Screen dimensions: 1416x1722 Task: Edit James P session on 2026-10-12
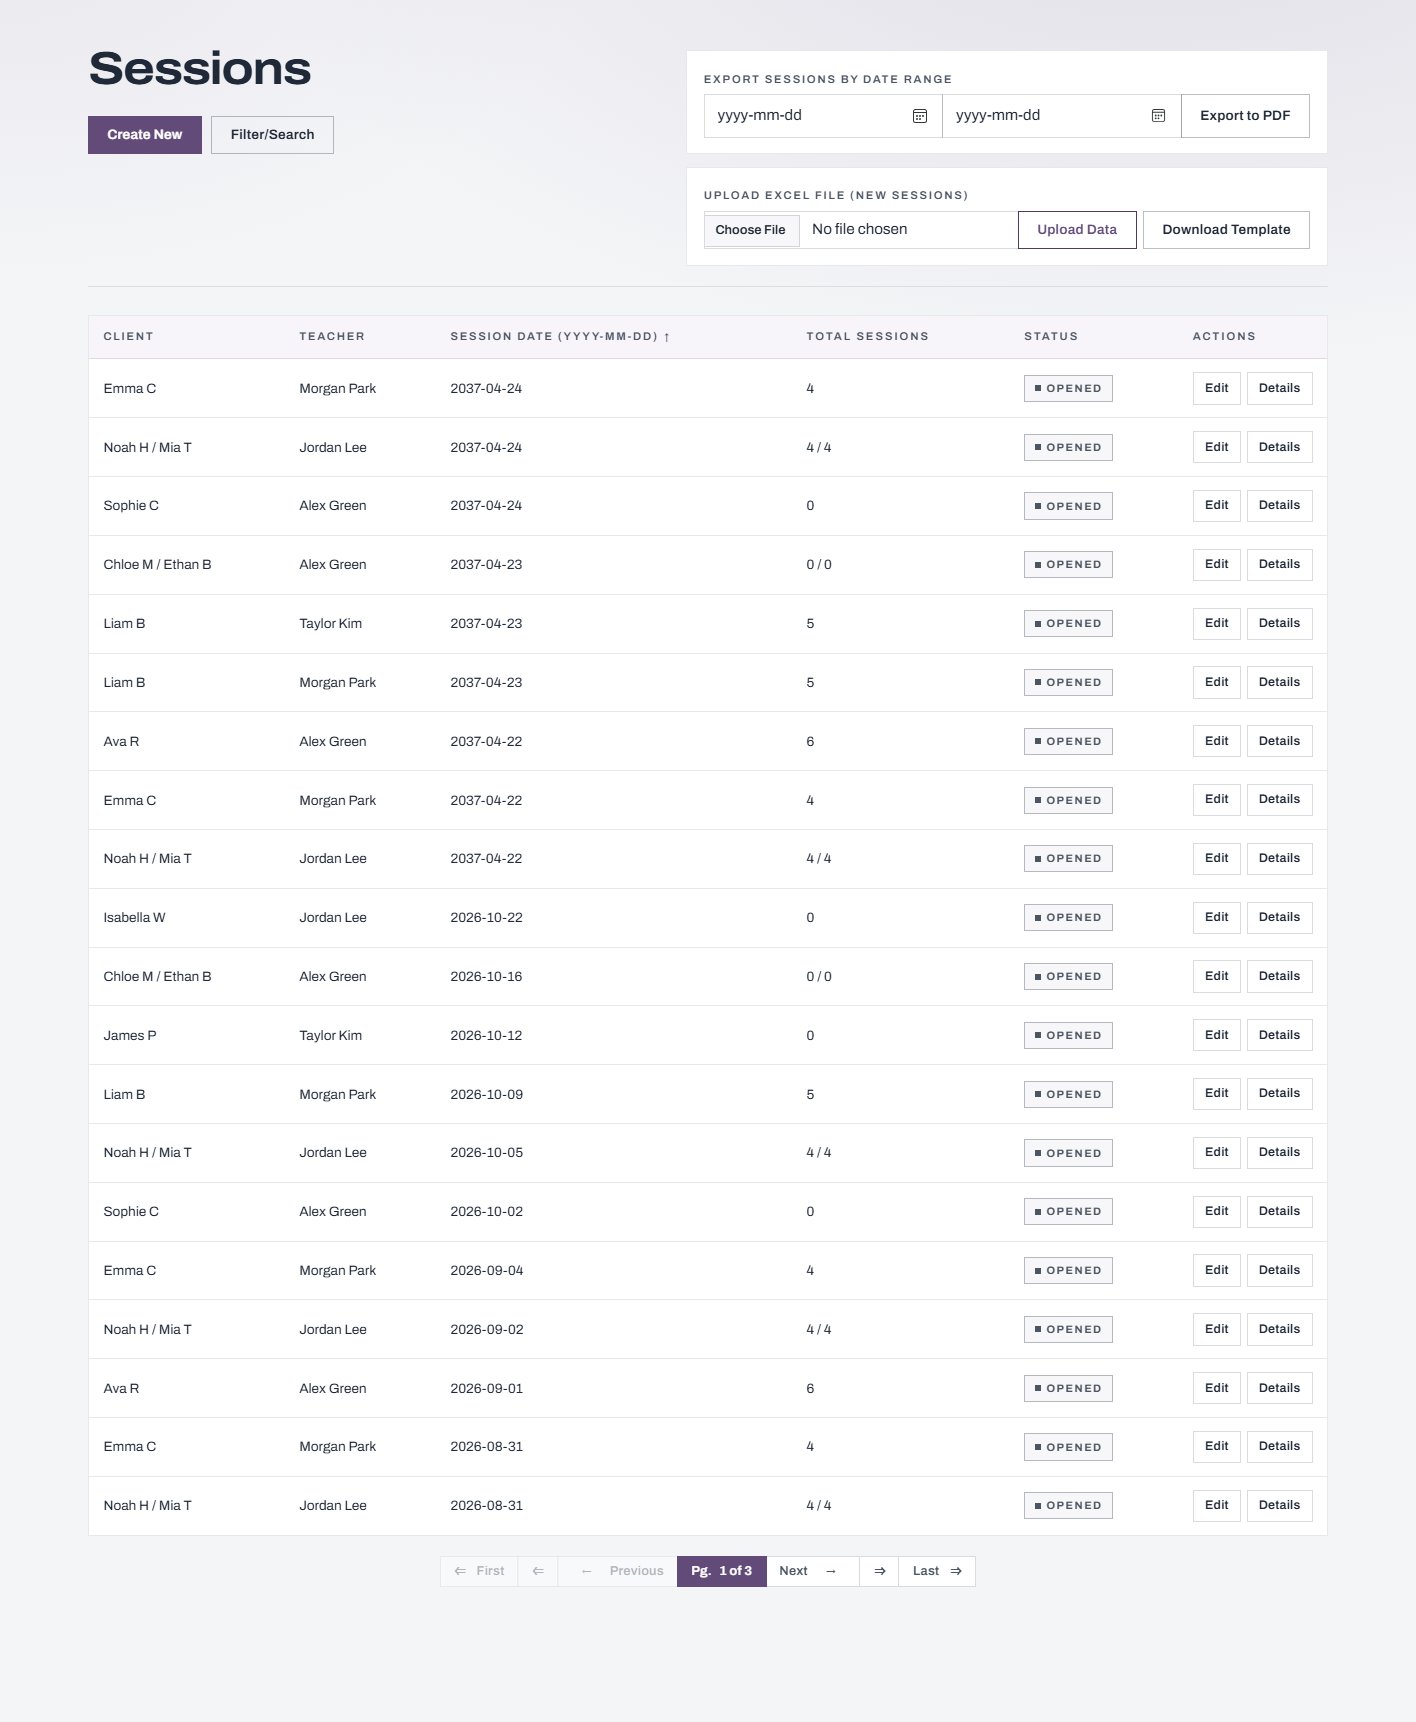click(1217, 1035)
